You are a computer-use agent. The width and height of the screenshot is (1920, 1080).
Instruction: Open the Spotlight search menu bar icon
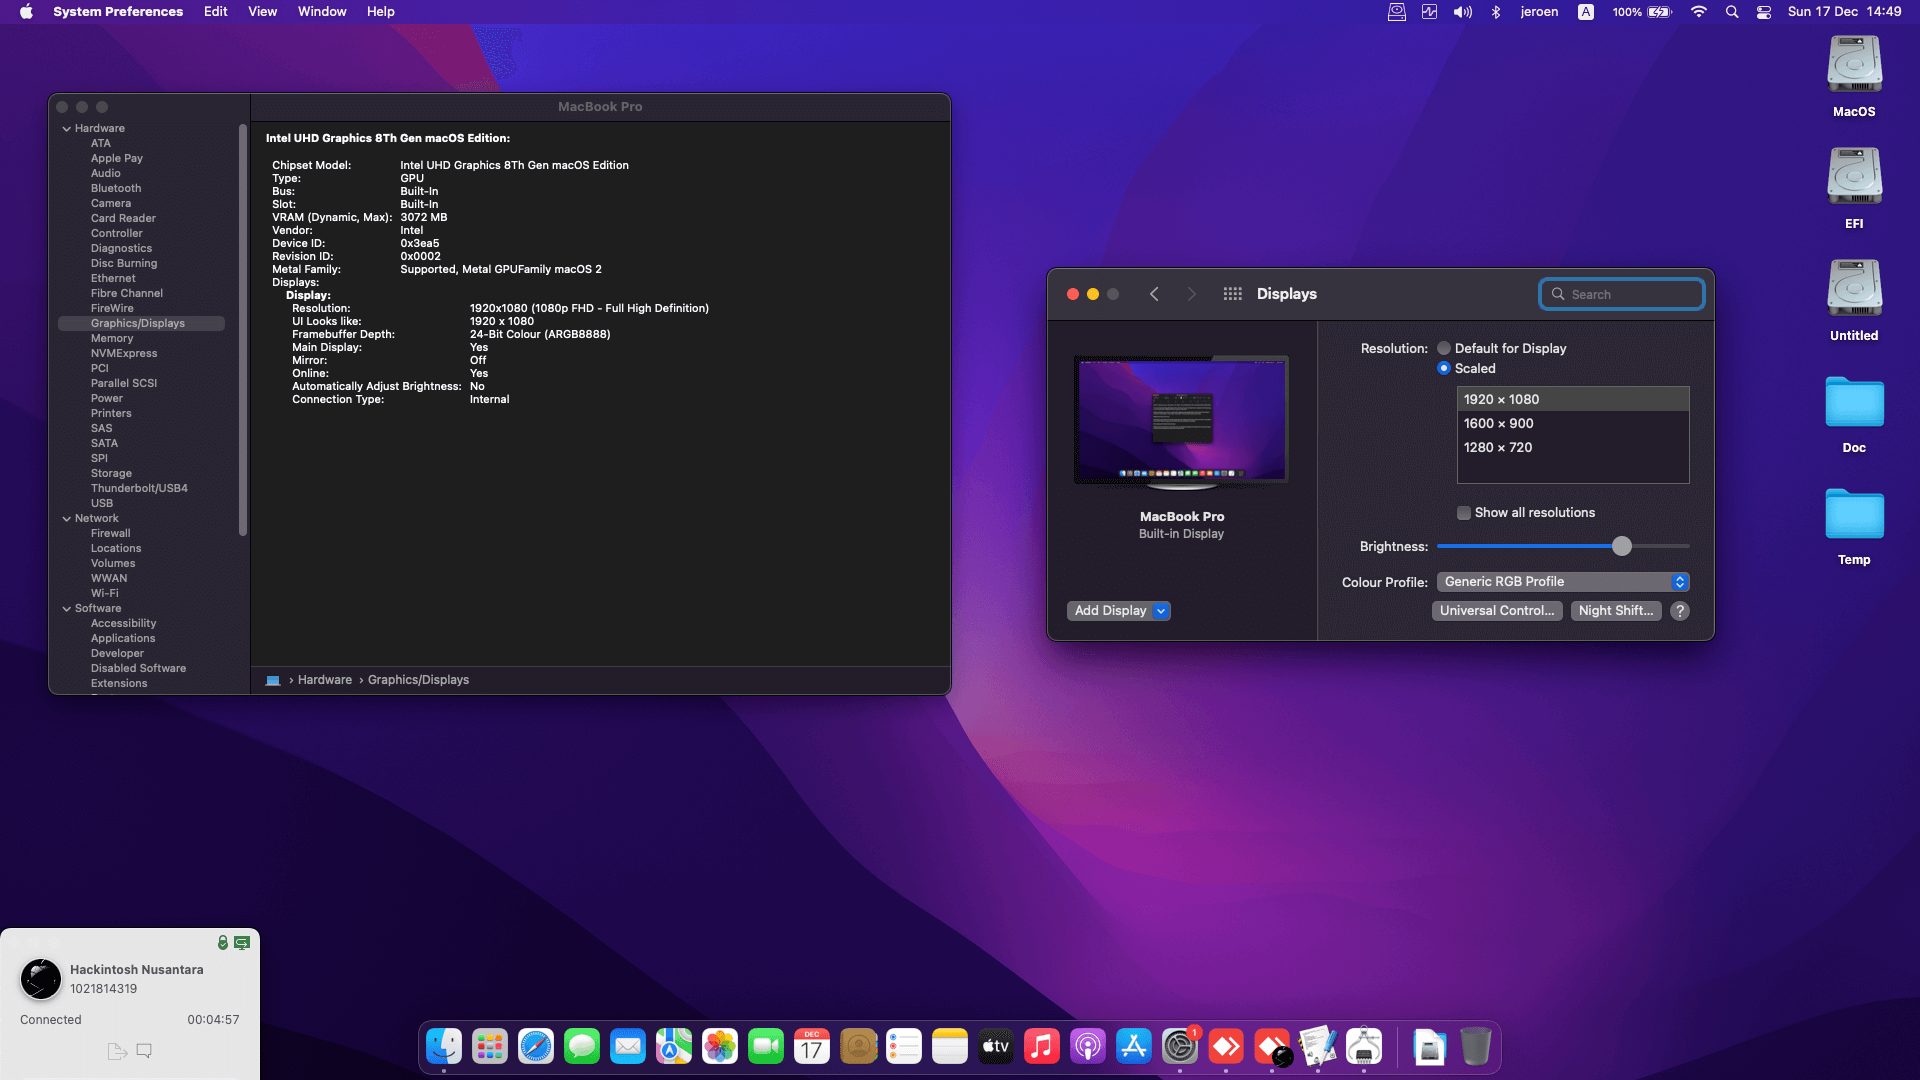coord(1732,12)
